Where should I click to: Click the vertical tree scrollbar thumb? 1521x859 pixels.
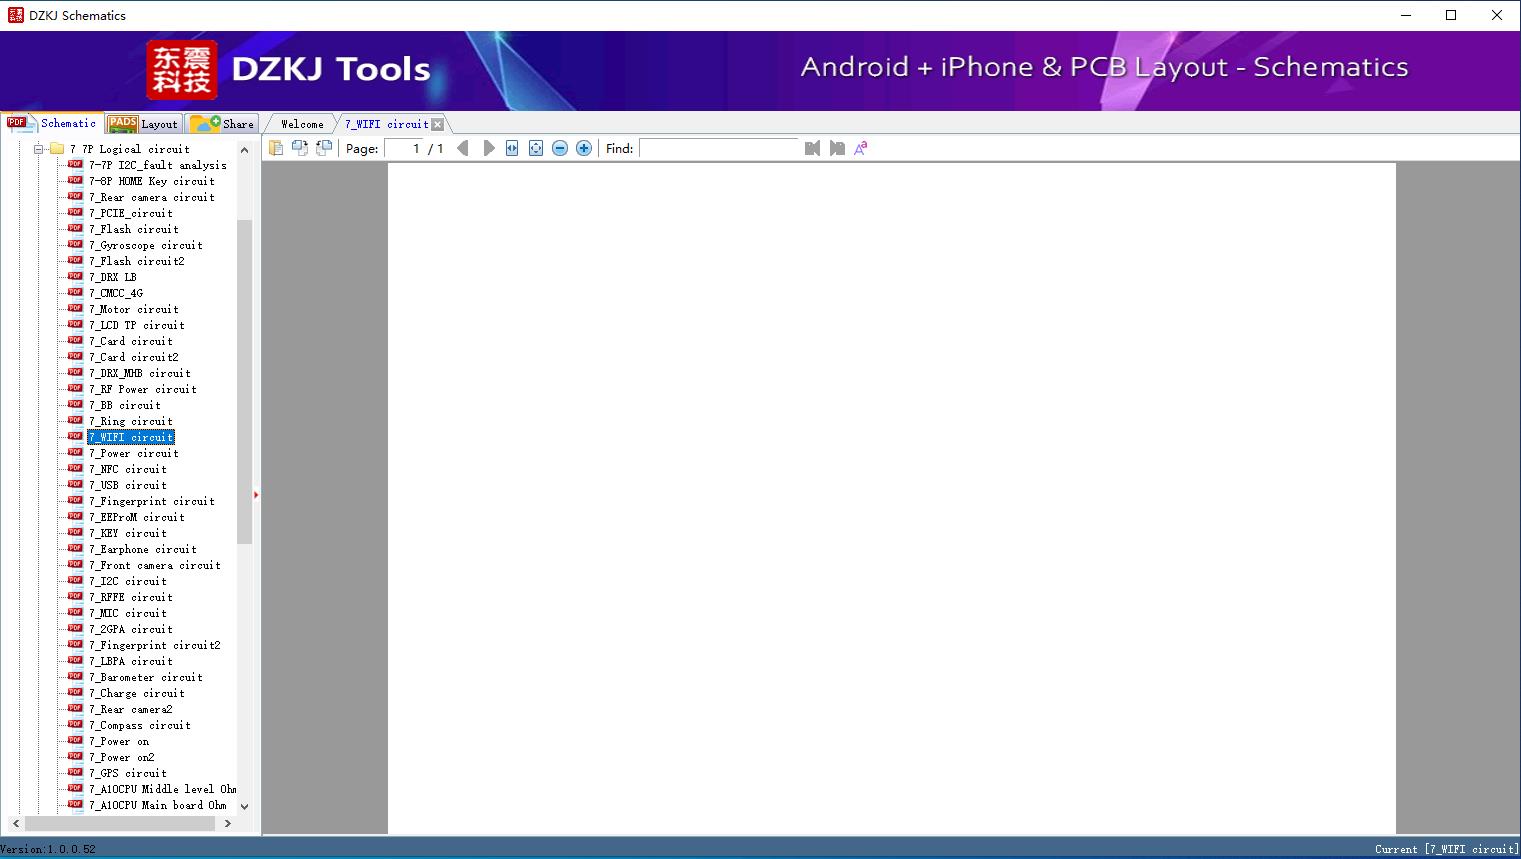pos(244,381)
